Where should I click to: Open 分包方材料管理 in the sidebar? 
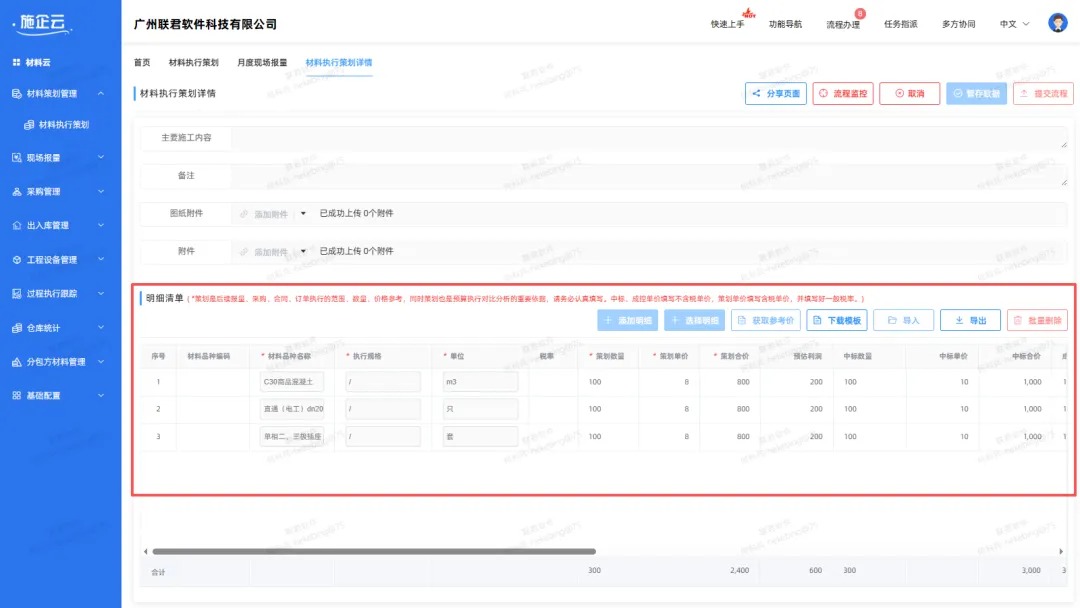pyautogui.click(x=15, y=361)
